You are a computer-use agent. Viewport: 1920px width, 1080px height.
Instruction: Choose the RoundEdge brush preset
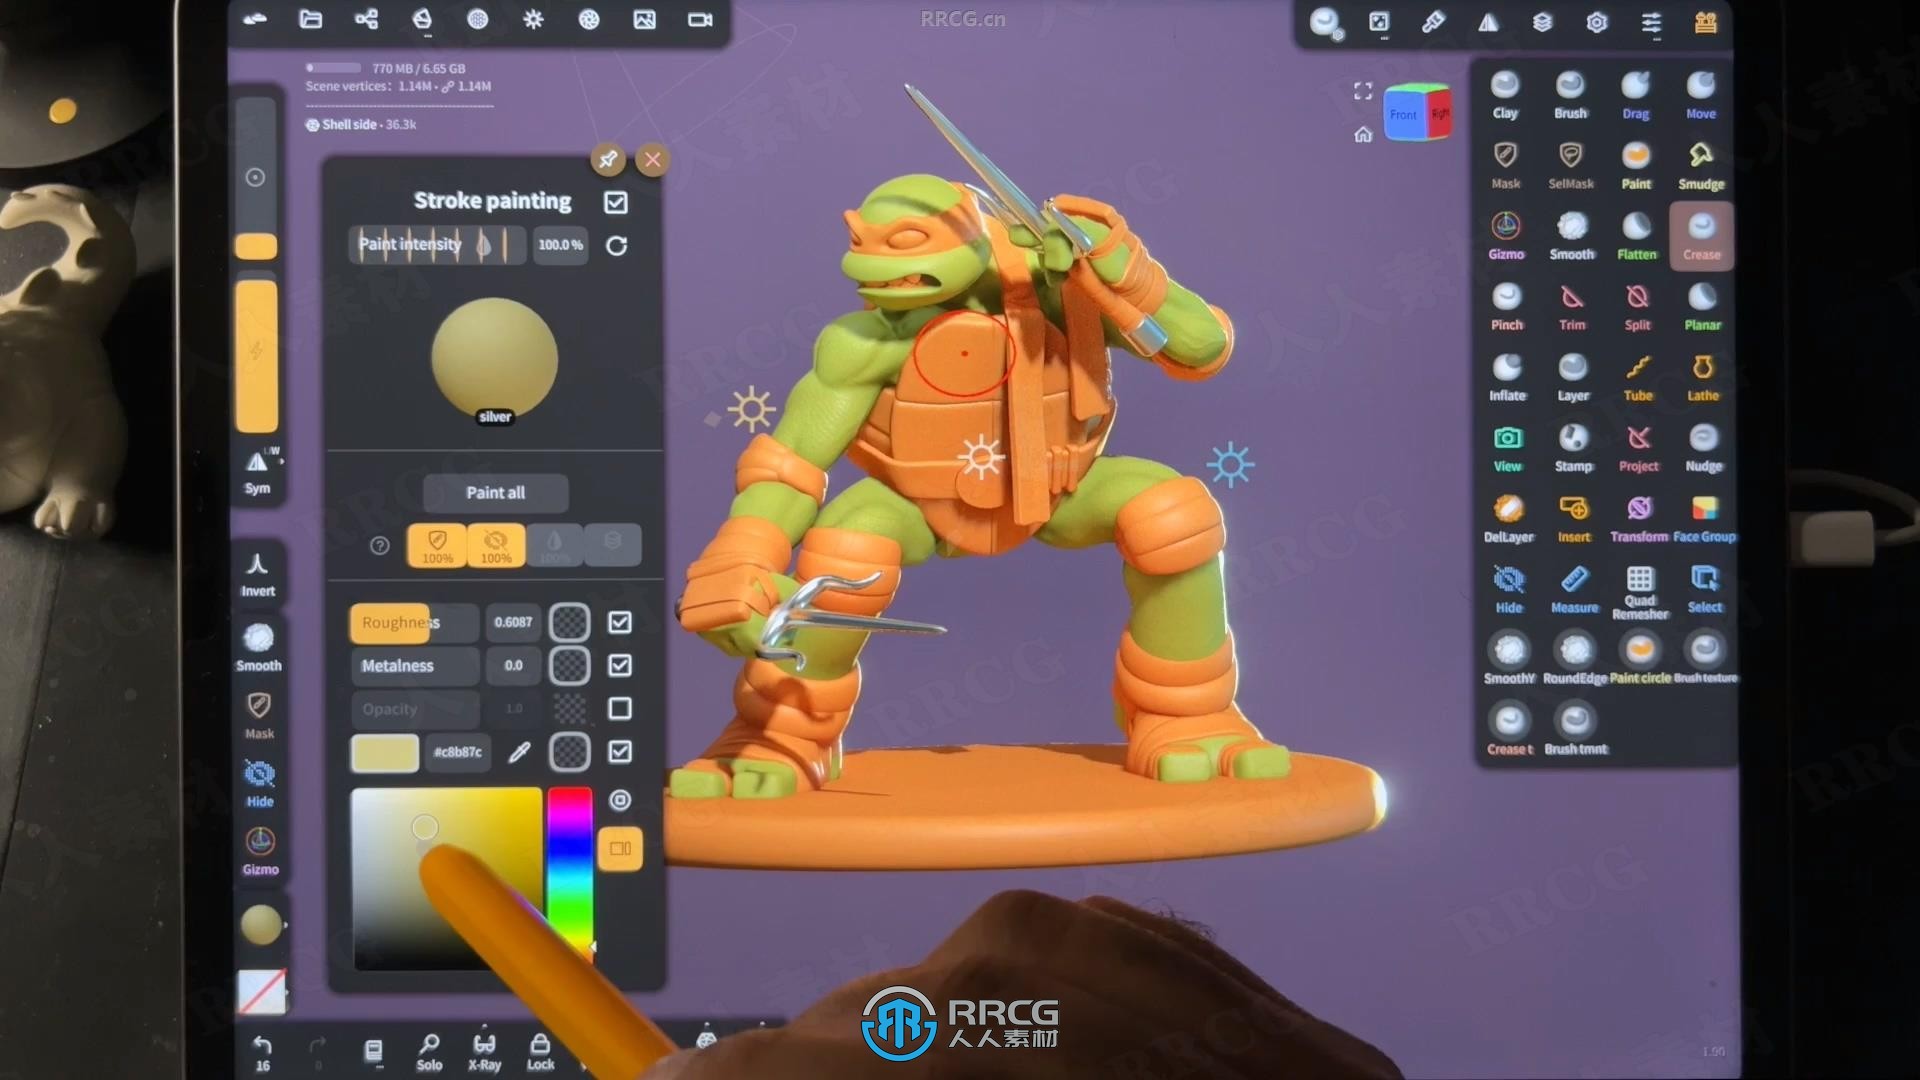(x=1575, y=660)
